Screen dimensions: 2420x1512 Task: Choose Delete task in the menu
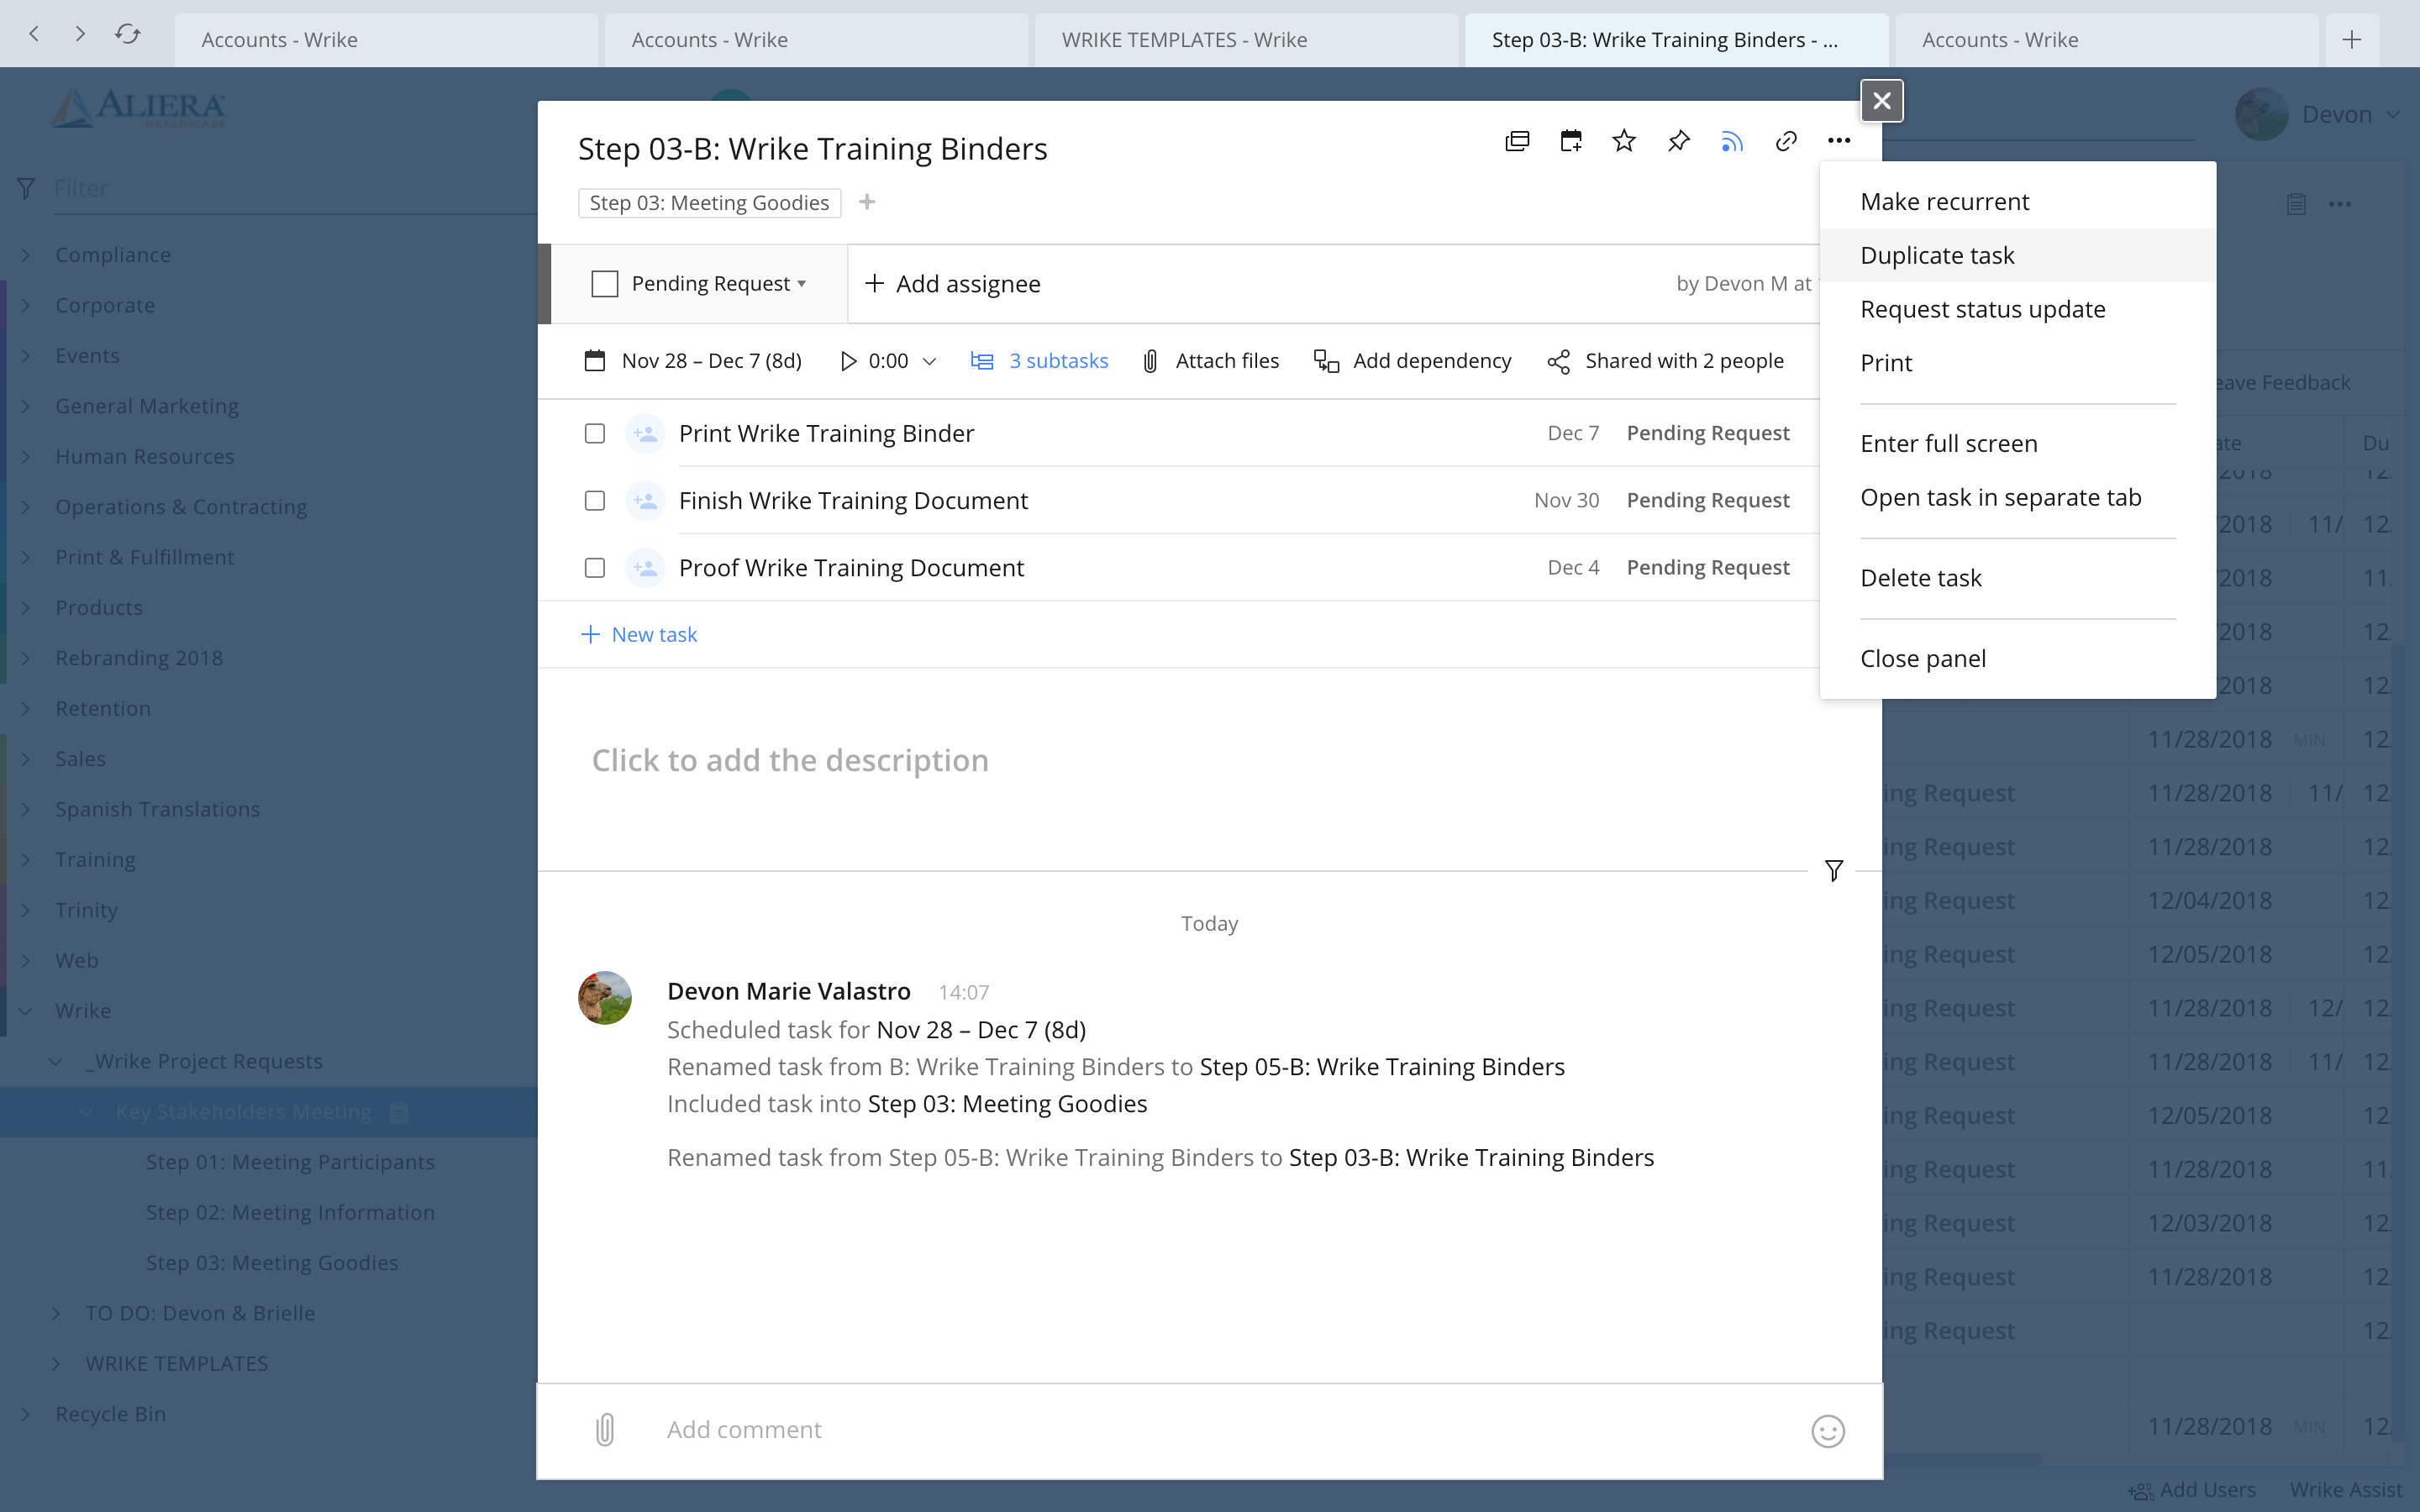(x=1920, y=578)
